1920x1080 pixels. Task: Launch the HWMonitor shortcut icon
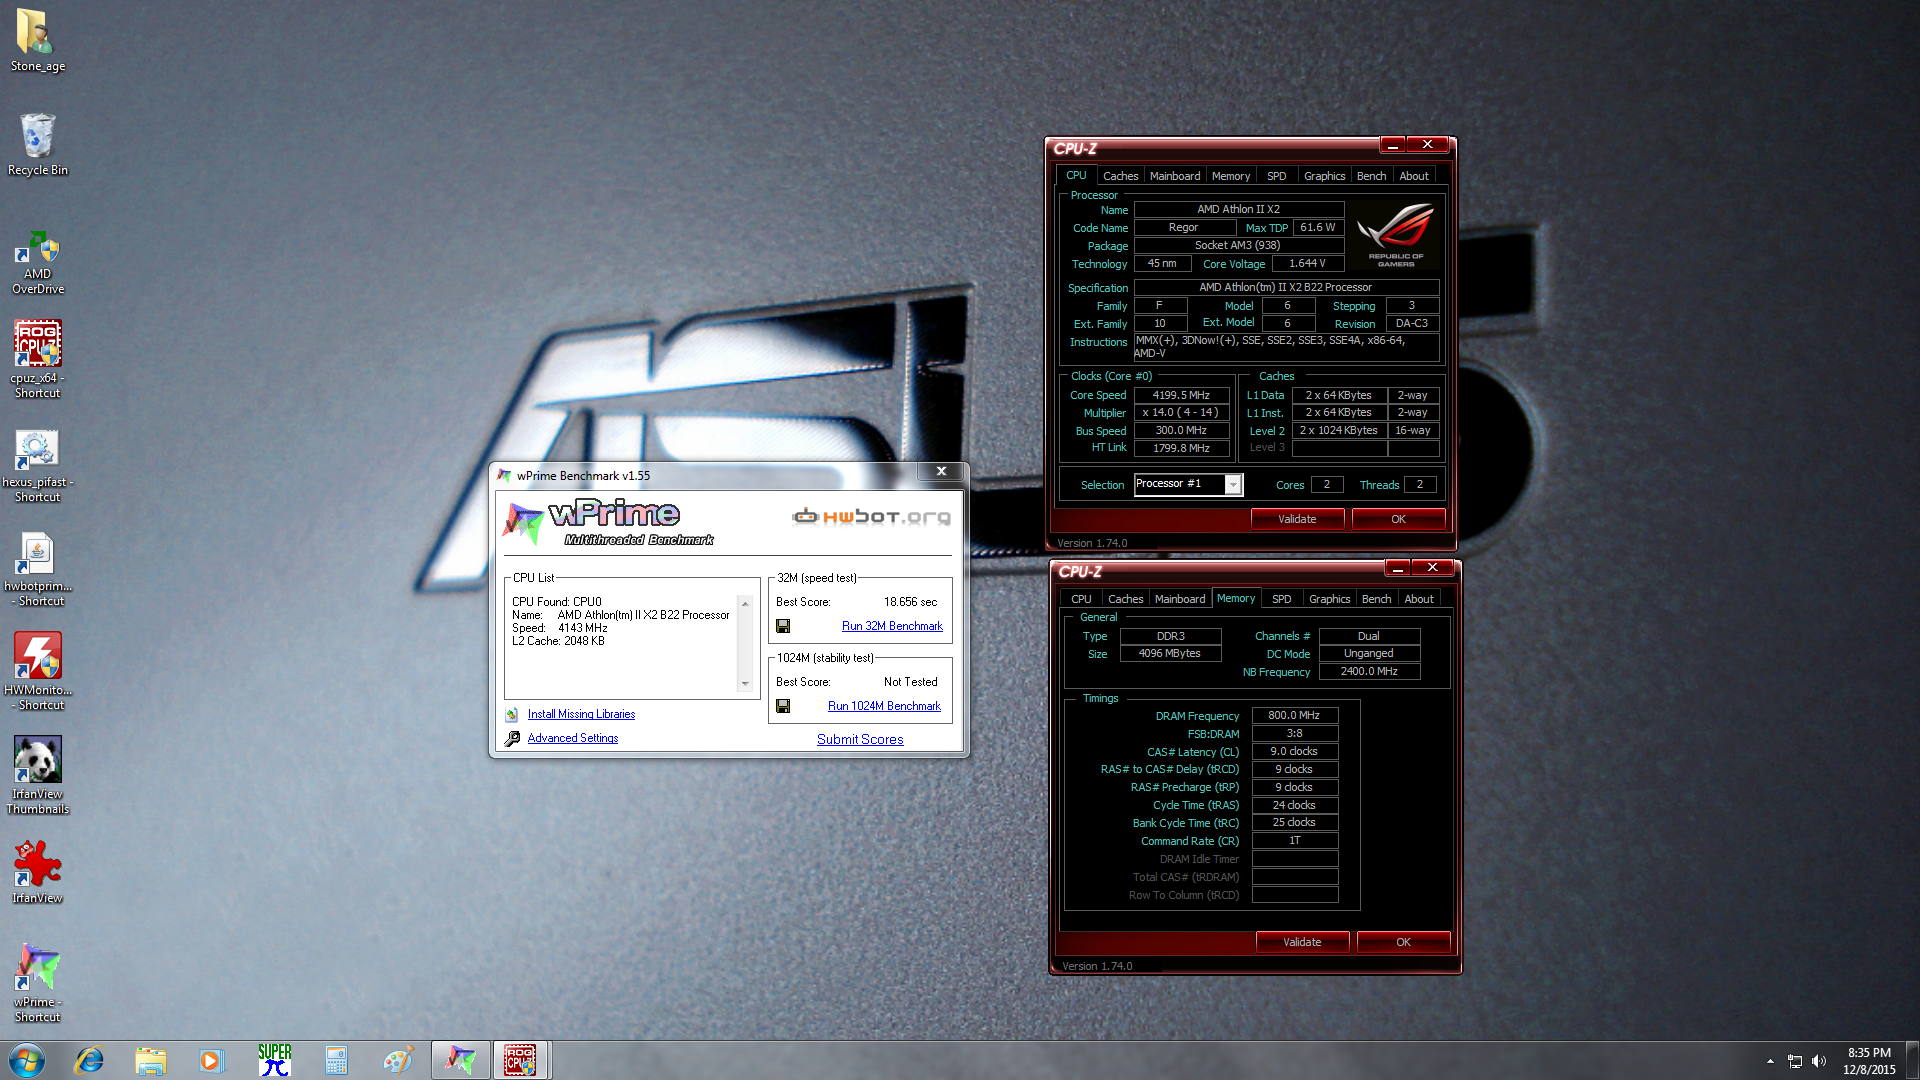pyautogui.click(x=37, y=671)
